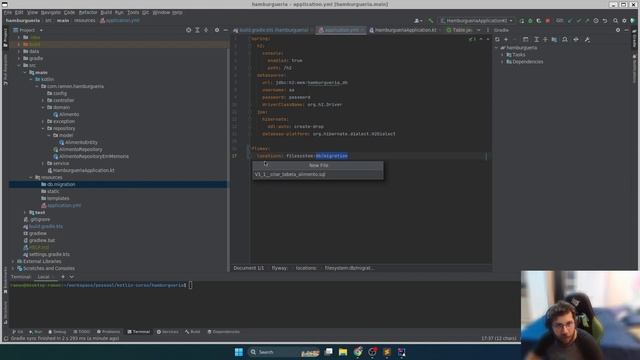The width and height of the screenshot is (640, 360).
Task: Click Gradle expand all icon
Action: click(536, 40)
